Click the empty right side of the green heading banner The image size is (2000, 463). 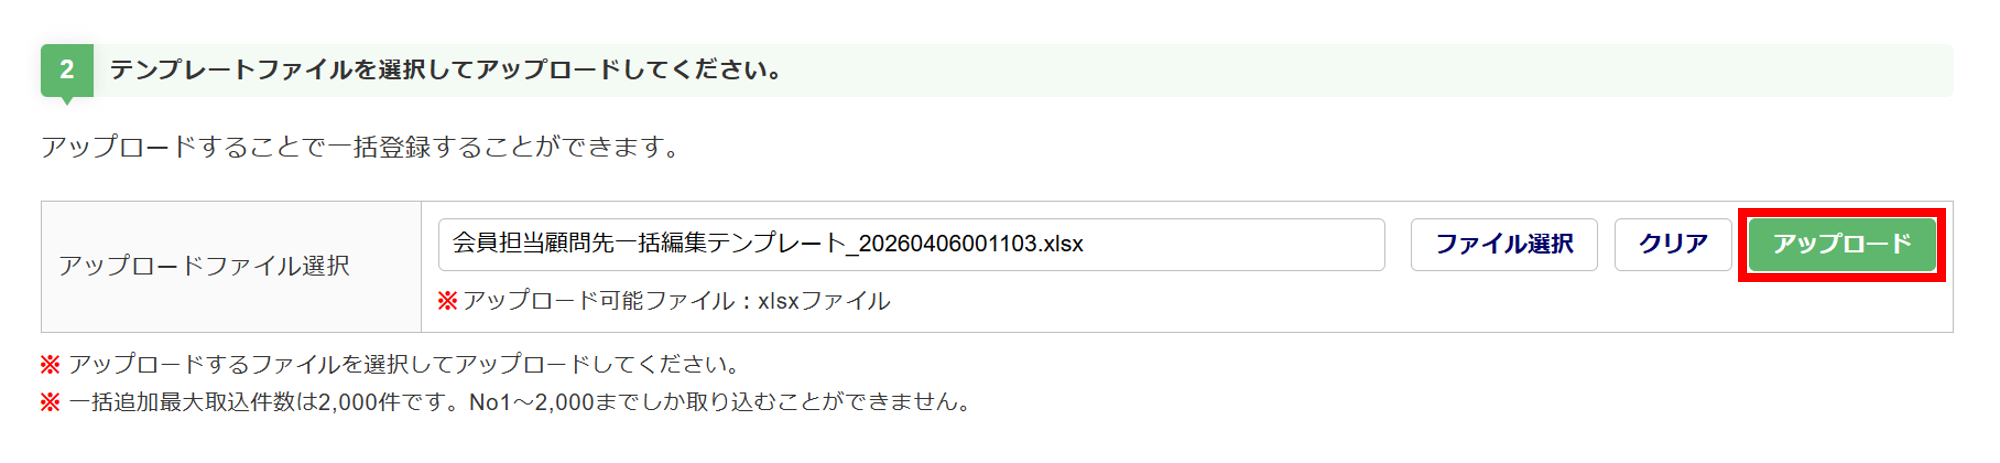point(1400,70)
